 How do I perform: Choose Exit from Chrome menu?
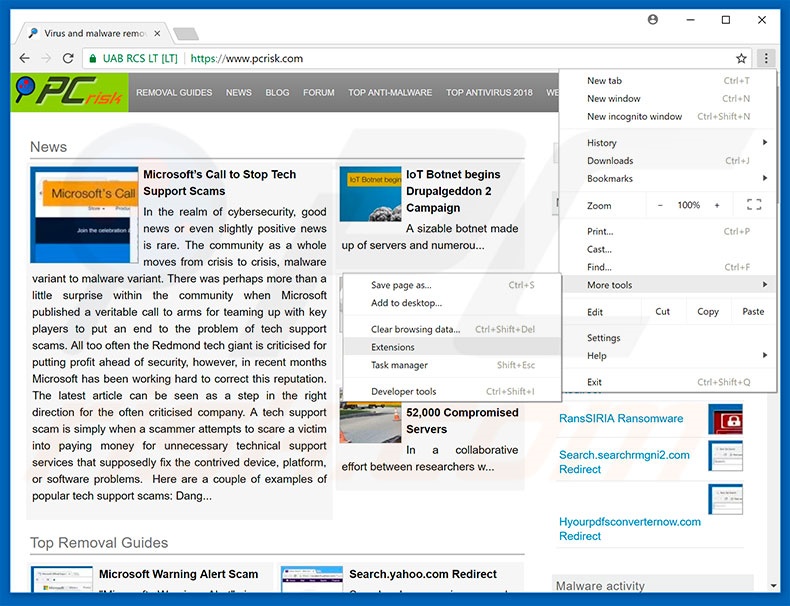(x=668, y=382)
